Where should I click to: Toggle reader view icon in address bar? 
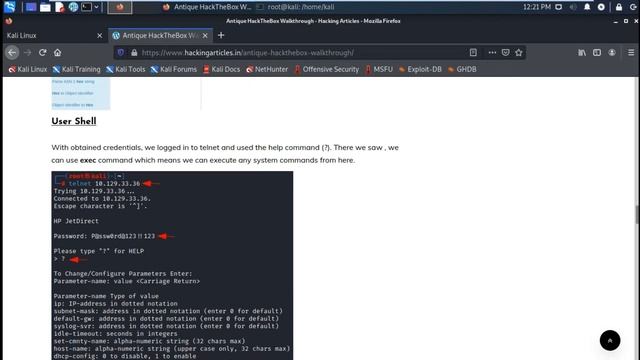pyautogui.click(x=473, y=53)
